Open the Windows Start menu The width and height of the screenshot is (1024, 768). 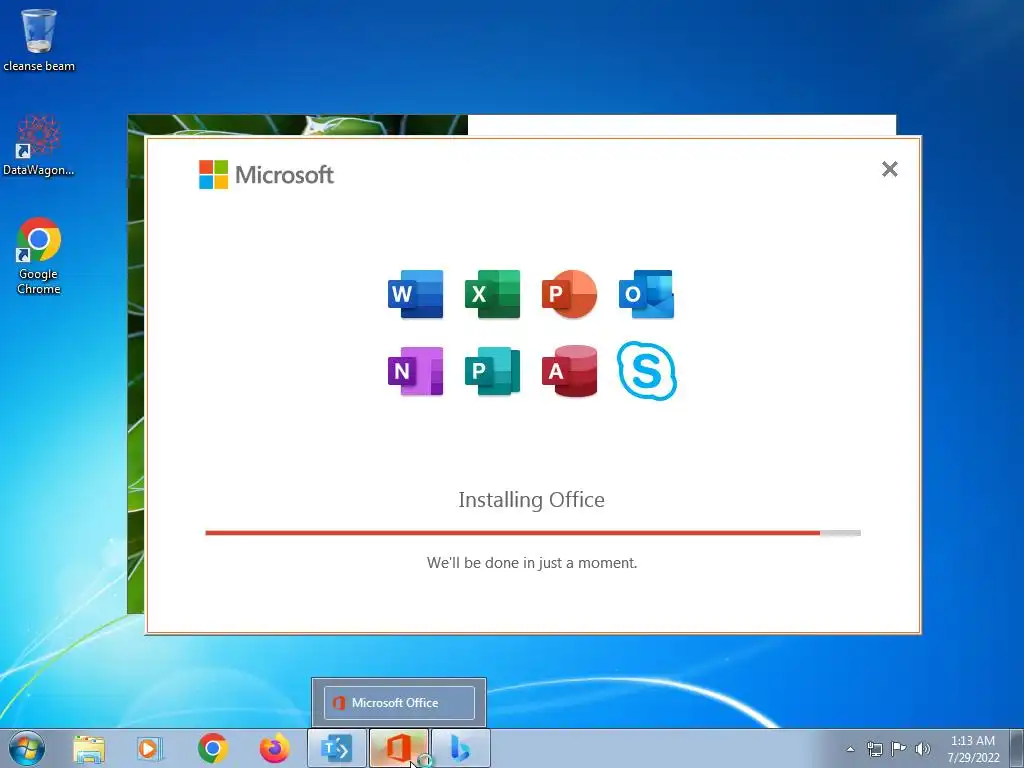(x=27, y=748)
